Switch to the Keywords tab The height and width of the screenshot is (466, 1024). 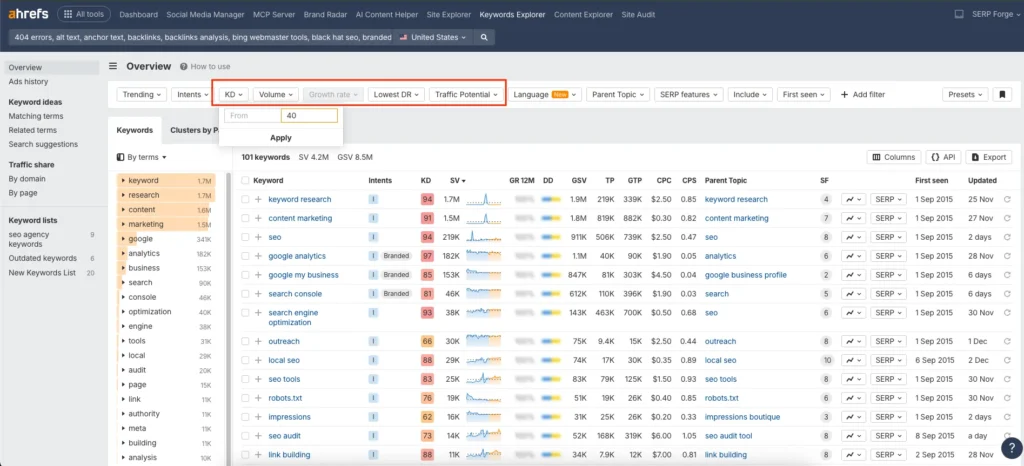(135, 130)
